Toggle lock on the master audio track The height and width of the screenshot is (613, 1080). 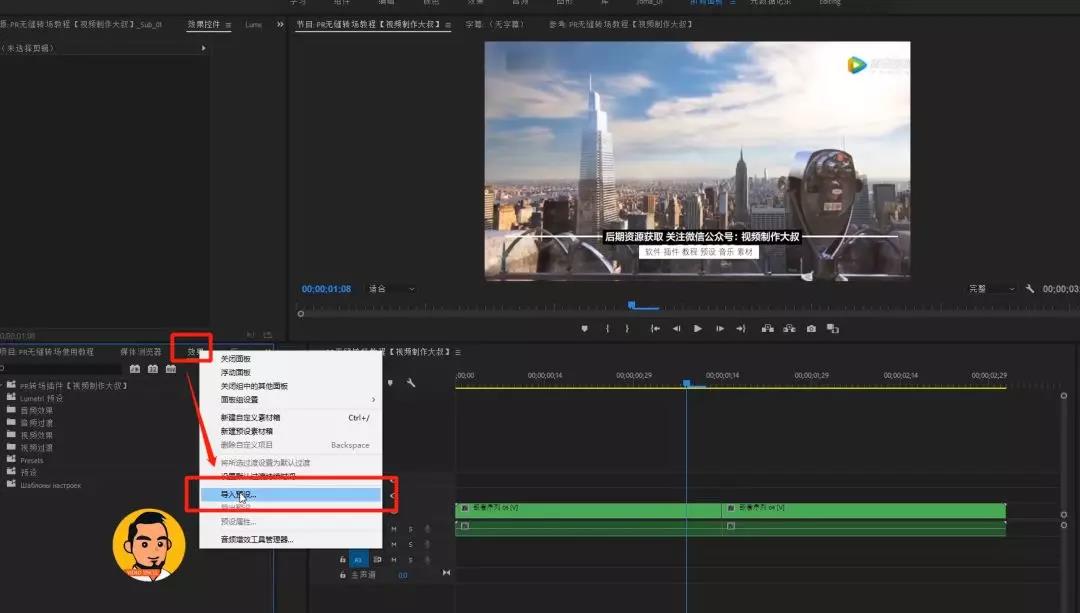click(x=342, y=574)
